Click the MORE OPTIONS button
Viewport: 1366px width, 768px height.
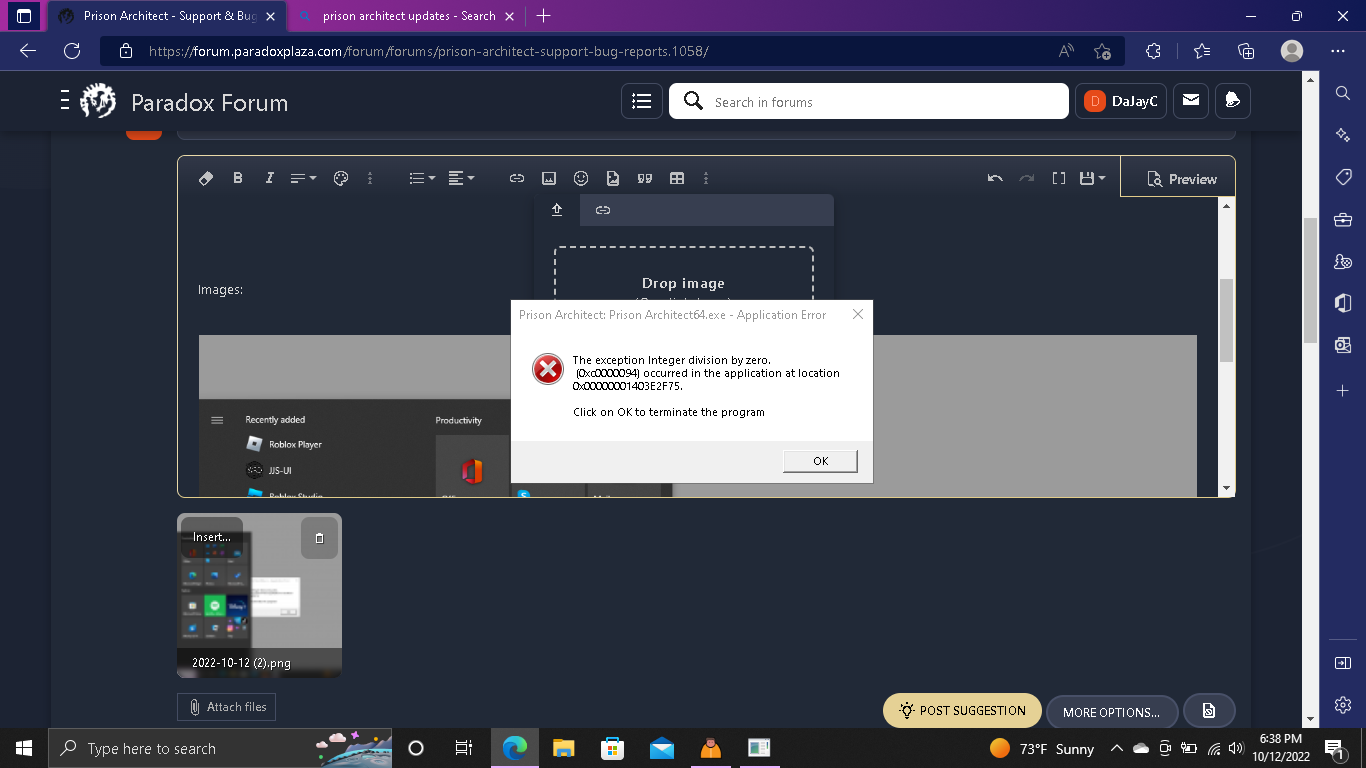(x=1111, y=712)
